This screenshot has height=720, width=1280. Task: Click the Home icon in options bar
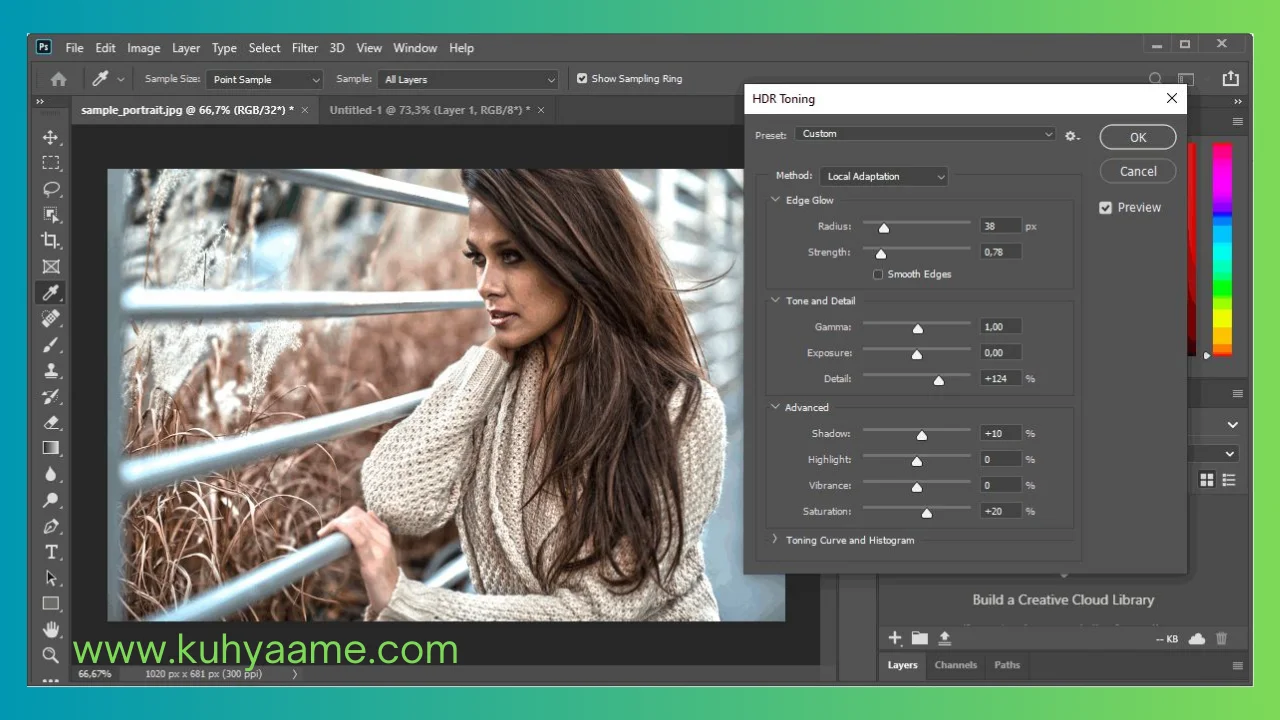(x=59, y=79)
